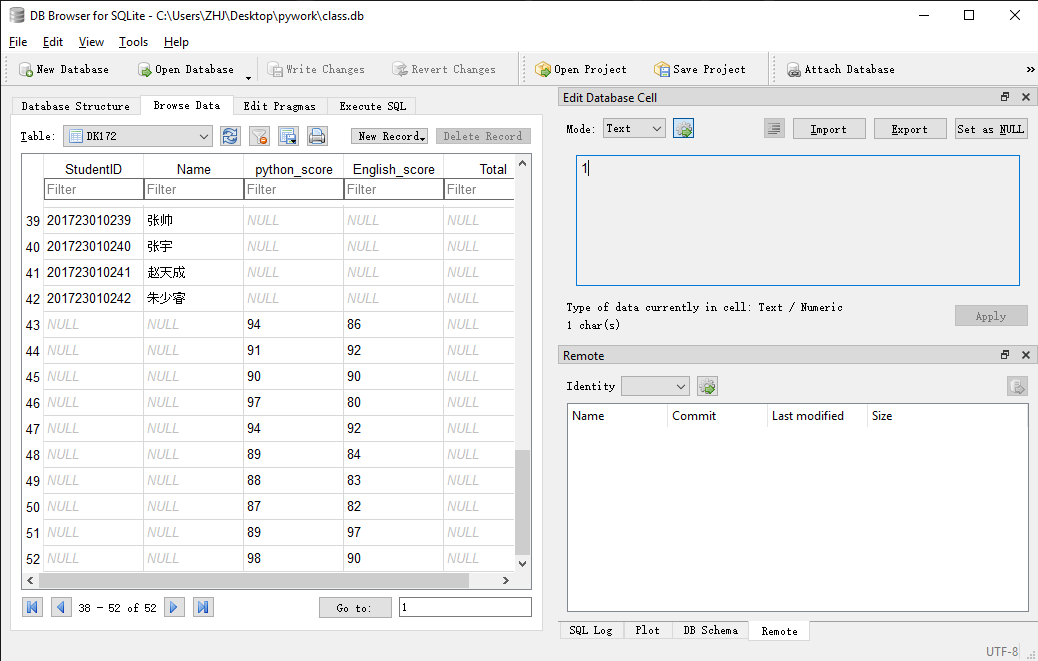This screenshot has height=661, width=1038.
Task: Click Open Project in the toolbar
Action: tap(581, 69)
